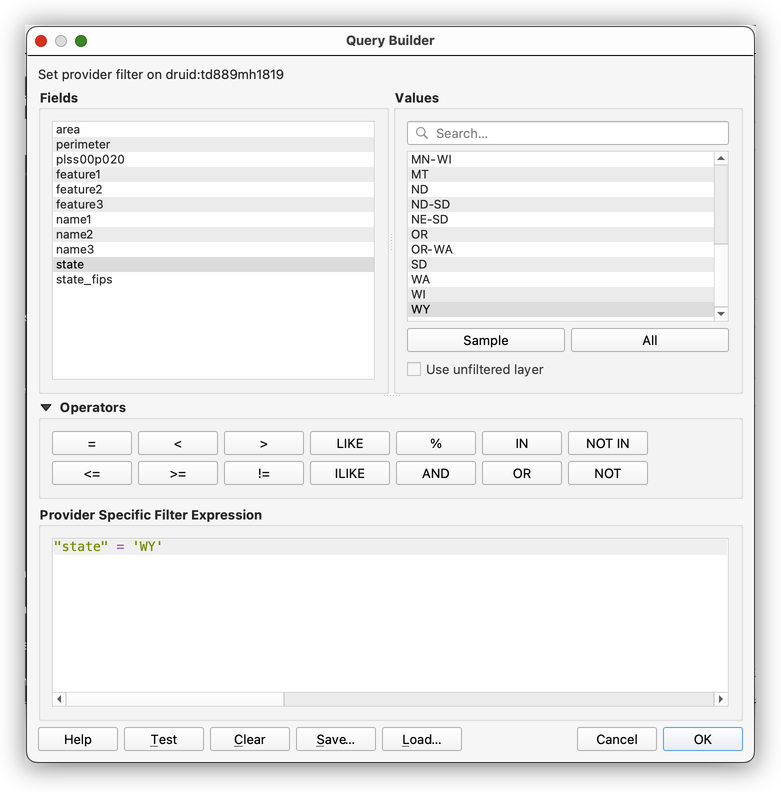Select the perimeter field in Fields list
Viewport: 781px width, 792px height.
coord(83,145)
